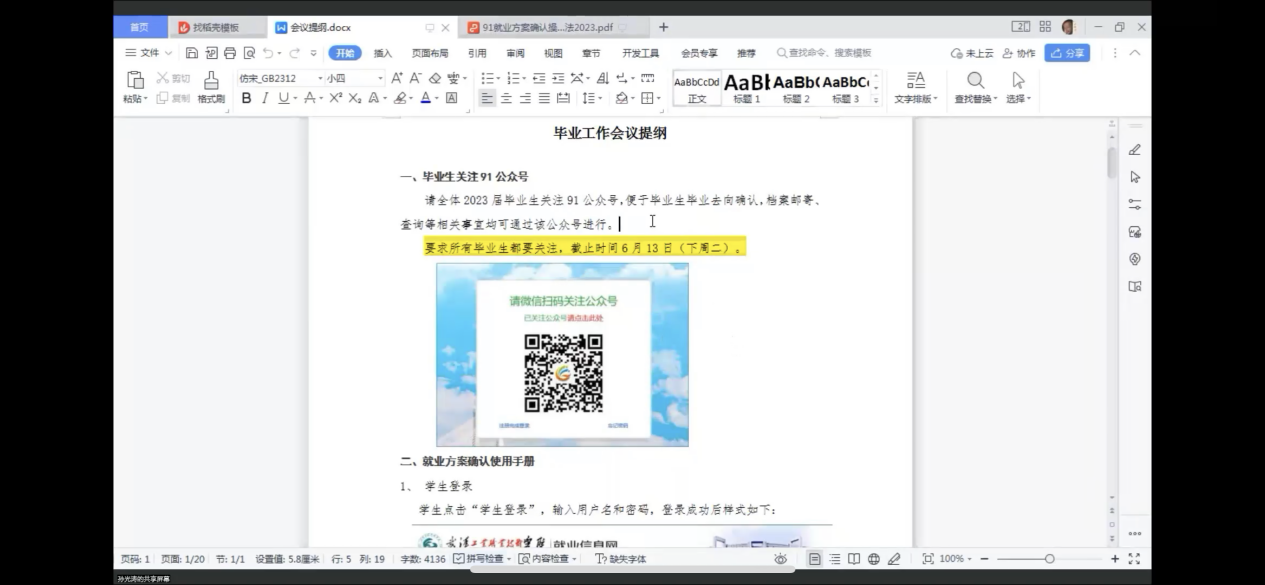
Task: Click the zoom slider in status bar
Action: [1048, 559]
